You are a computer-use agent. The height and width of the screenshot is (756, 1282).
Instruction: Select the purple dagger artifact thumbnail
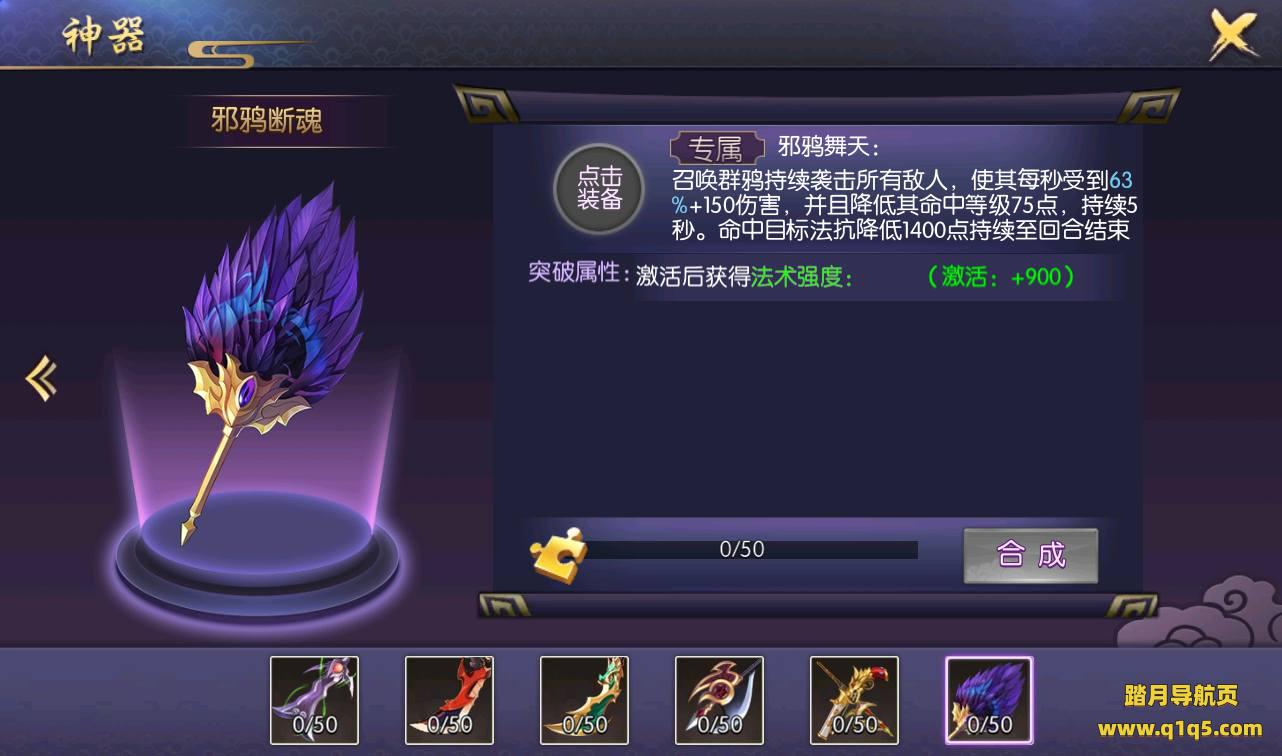click(x=315, y=700)
